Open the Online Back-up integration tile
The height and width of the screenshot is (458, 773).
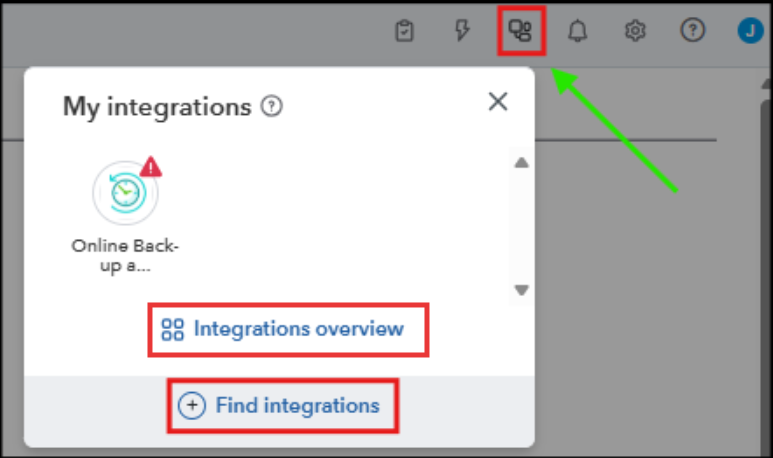coord(125,193)
